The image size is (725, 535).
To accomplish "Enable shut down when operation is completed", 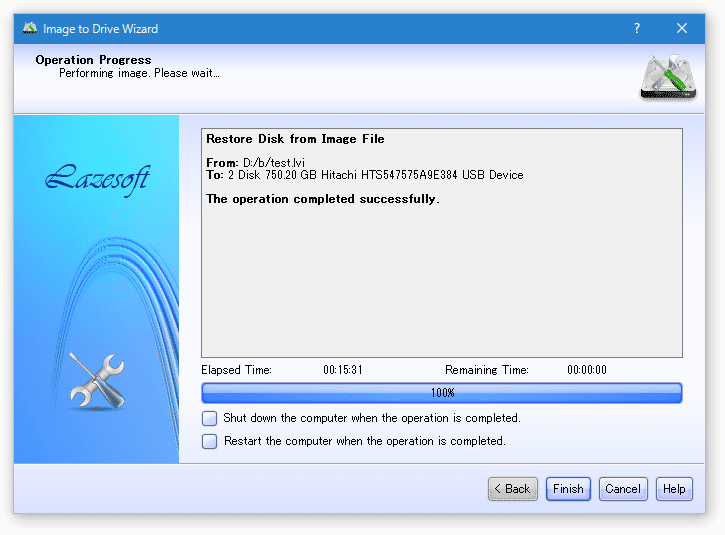I will coord(209,418).
